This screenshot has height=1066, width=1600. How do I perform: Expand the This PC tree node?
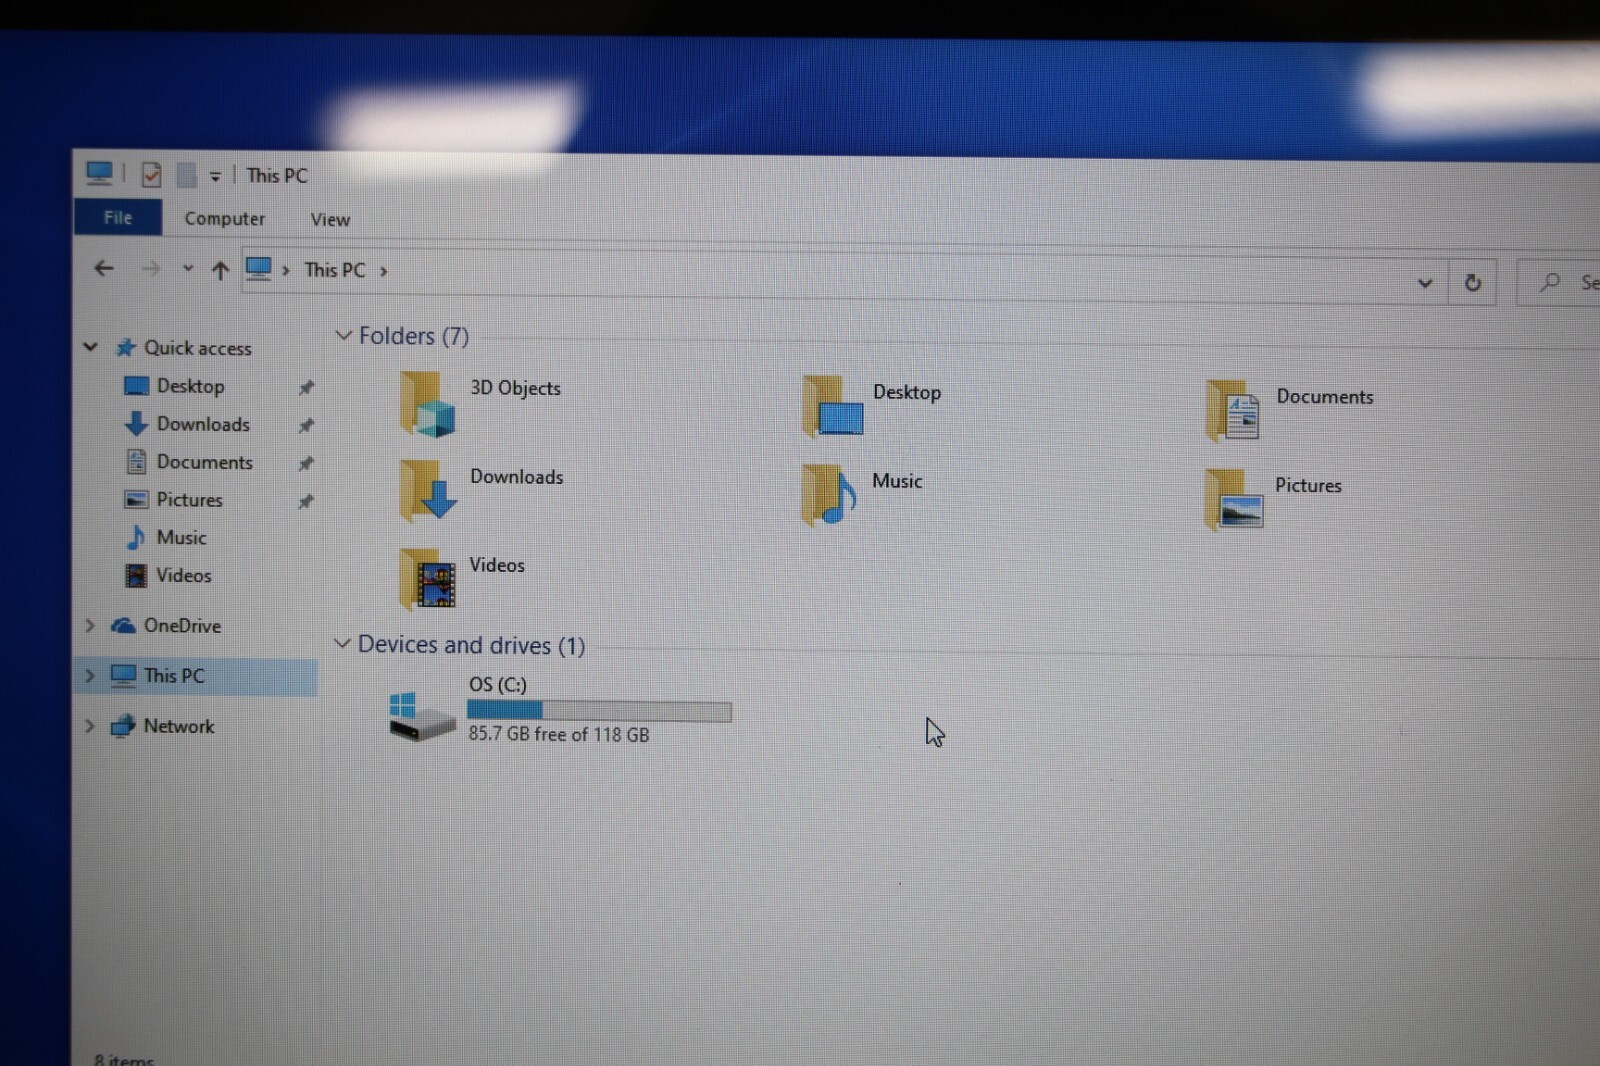89,676
